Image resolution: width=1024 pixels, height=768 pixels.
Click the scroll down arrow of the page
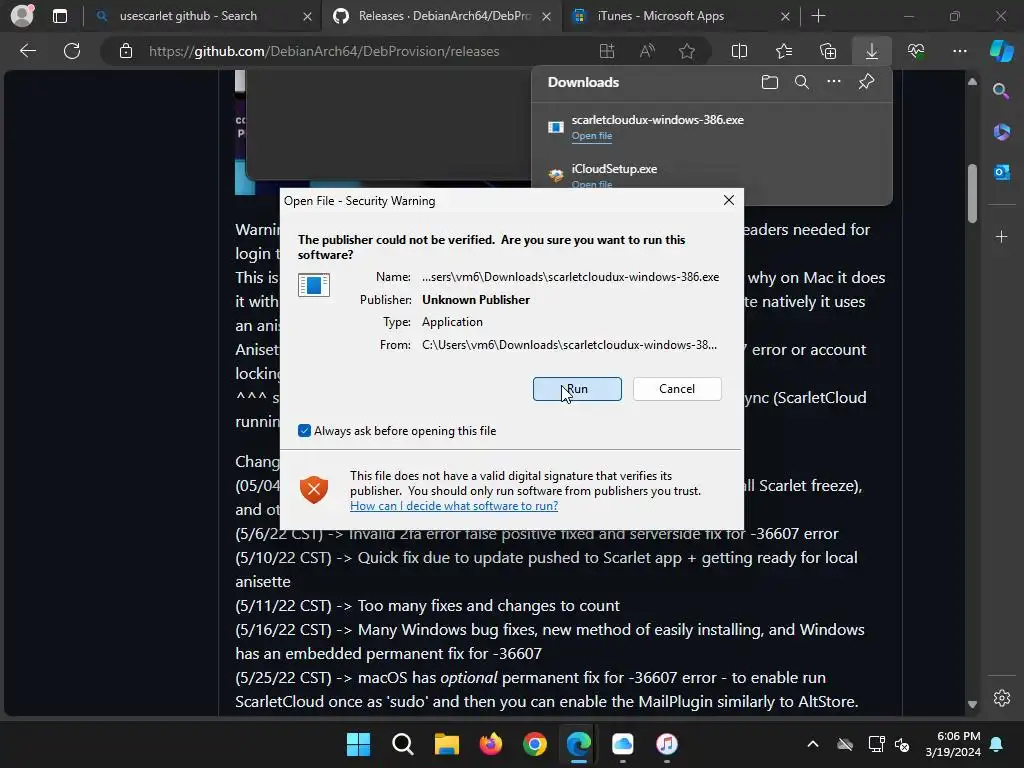click(x=972, y=704)
